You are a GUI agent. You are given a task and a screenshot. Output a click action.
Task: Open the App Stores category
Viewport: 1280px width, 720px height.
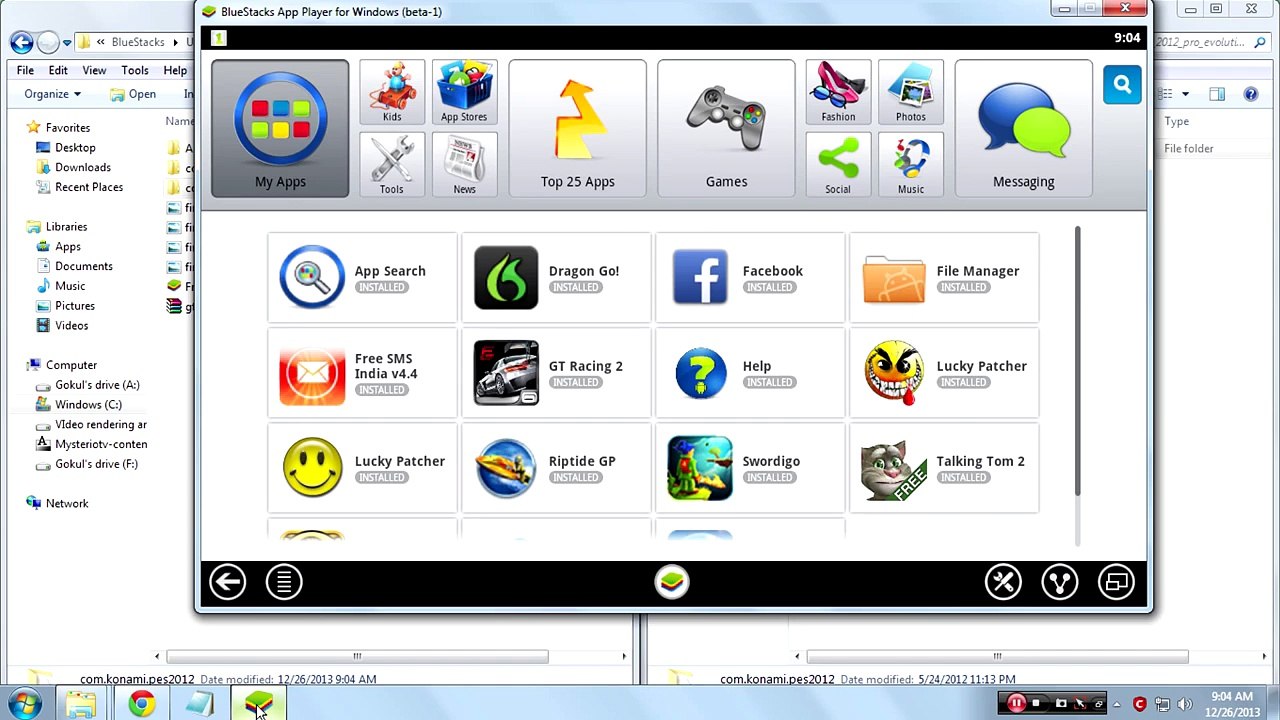(464, 92)
